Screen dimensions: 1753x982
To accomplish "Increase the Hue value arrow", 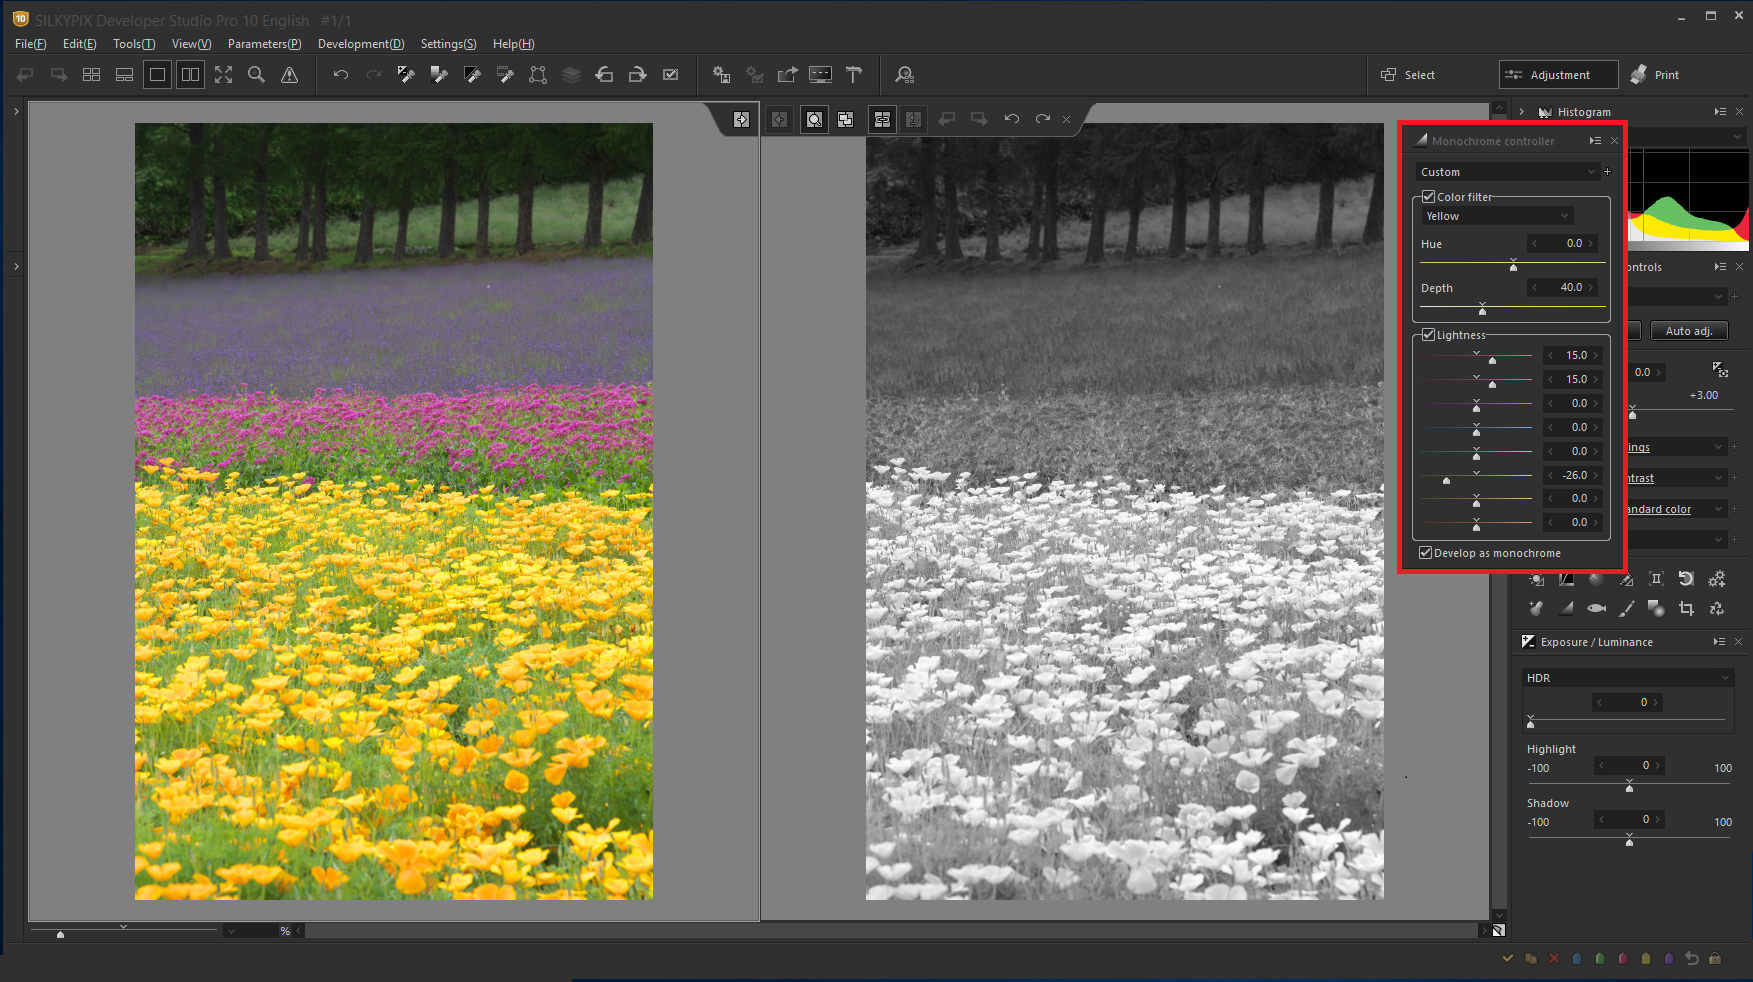I will [1591, 243].
